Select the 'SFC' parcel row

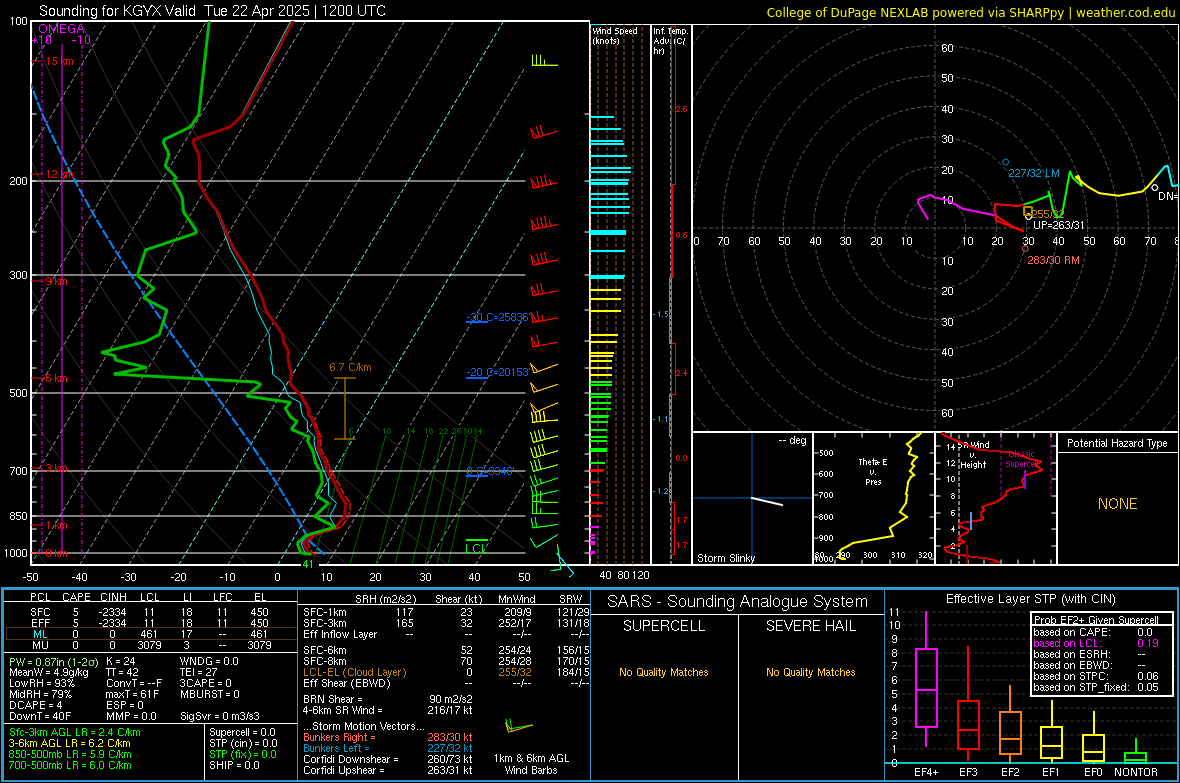[x=149, y=612]
